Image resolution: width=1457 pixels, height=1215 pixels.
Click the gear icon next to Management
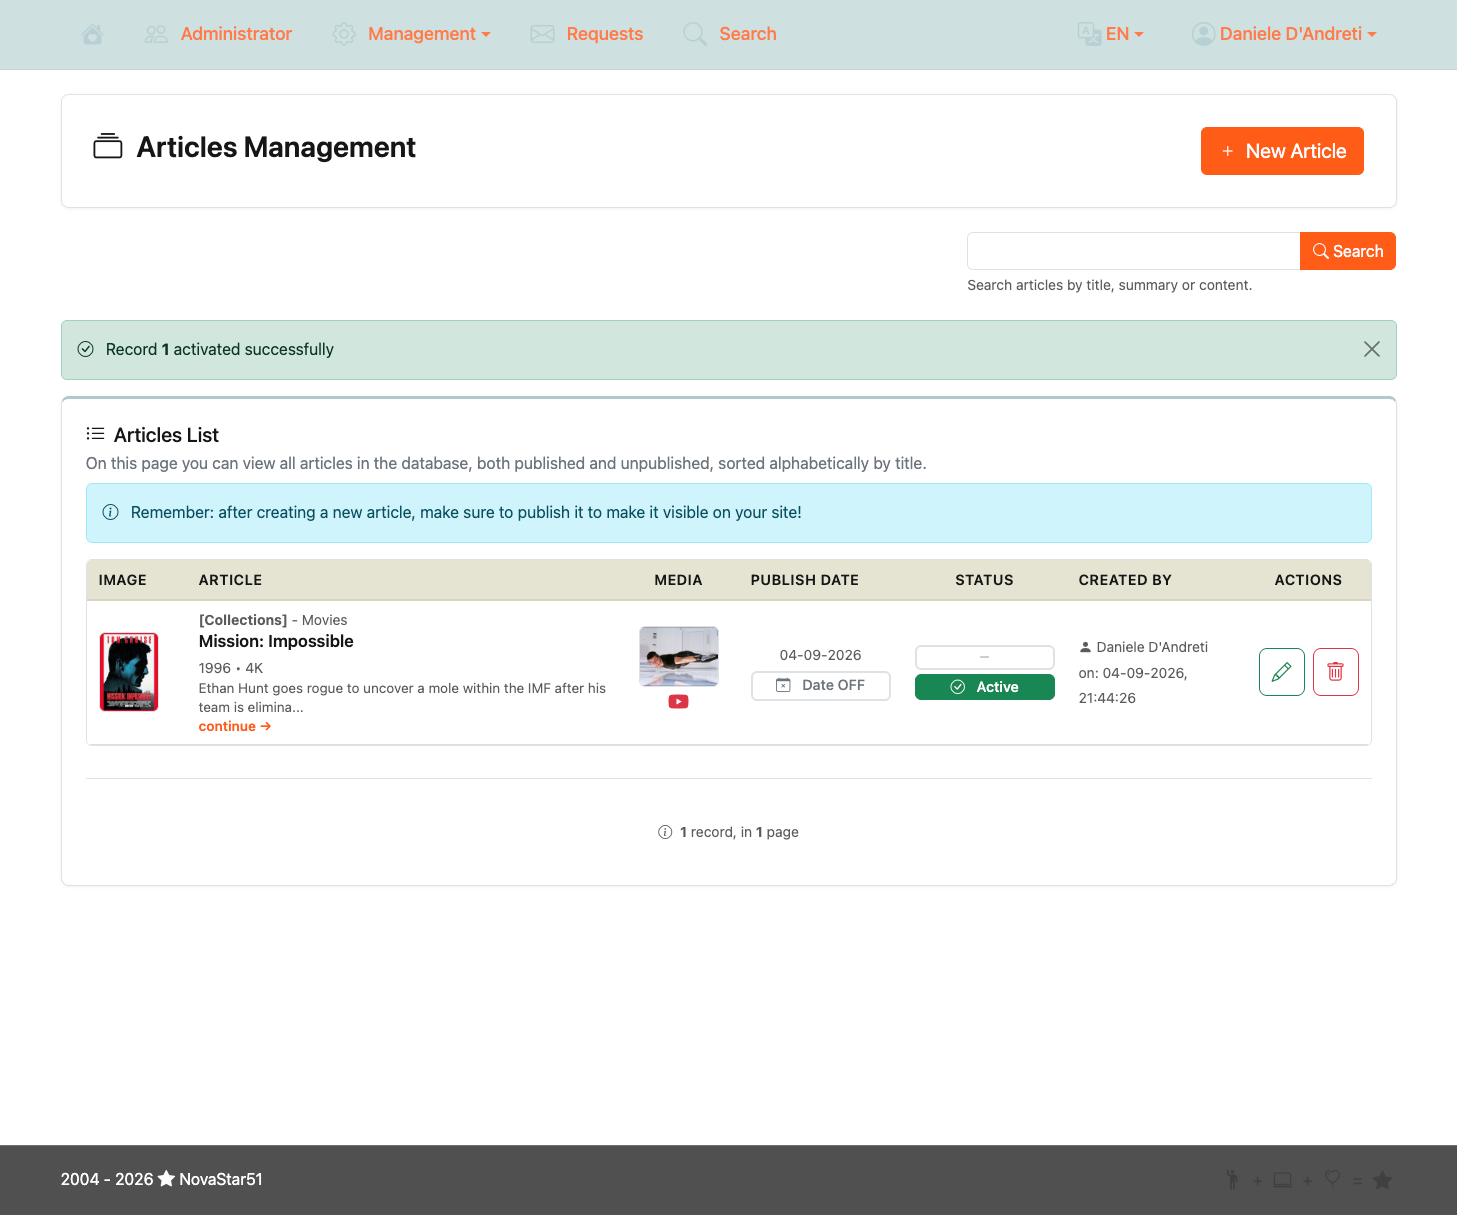tap(344, 33)
